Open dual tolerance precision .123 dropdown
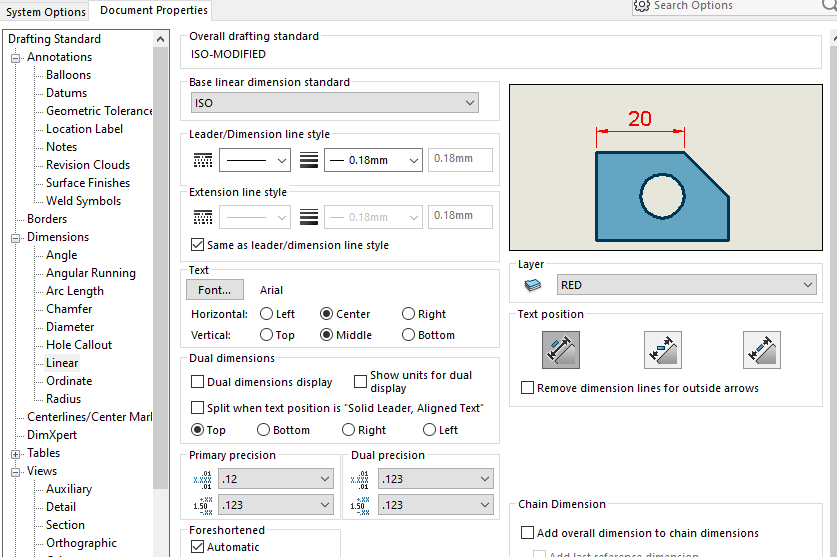Screen dimensions: 837x557 [436, 505]
